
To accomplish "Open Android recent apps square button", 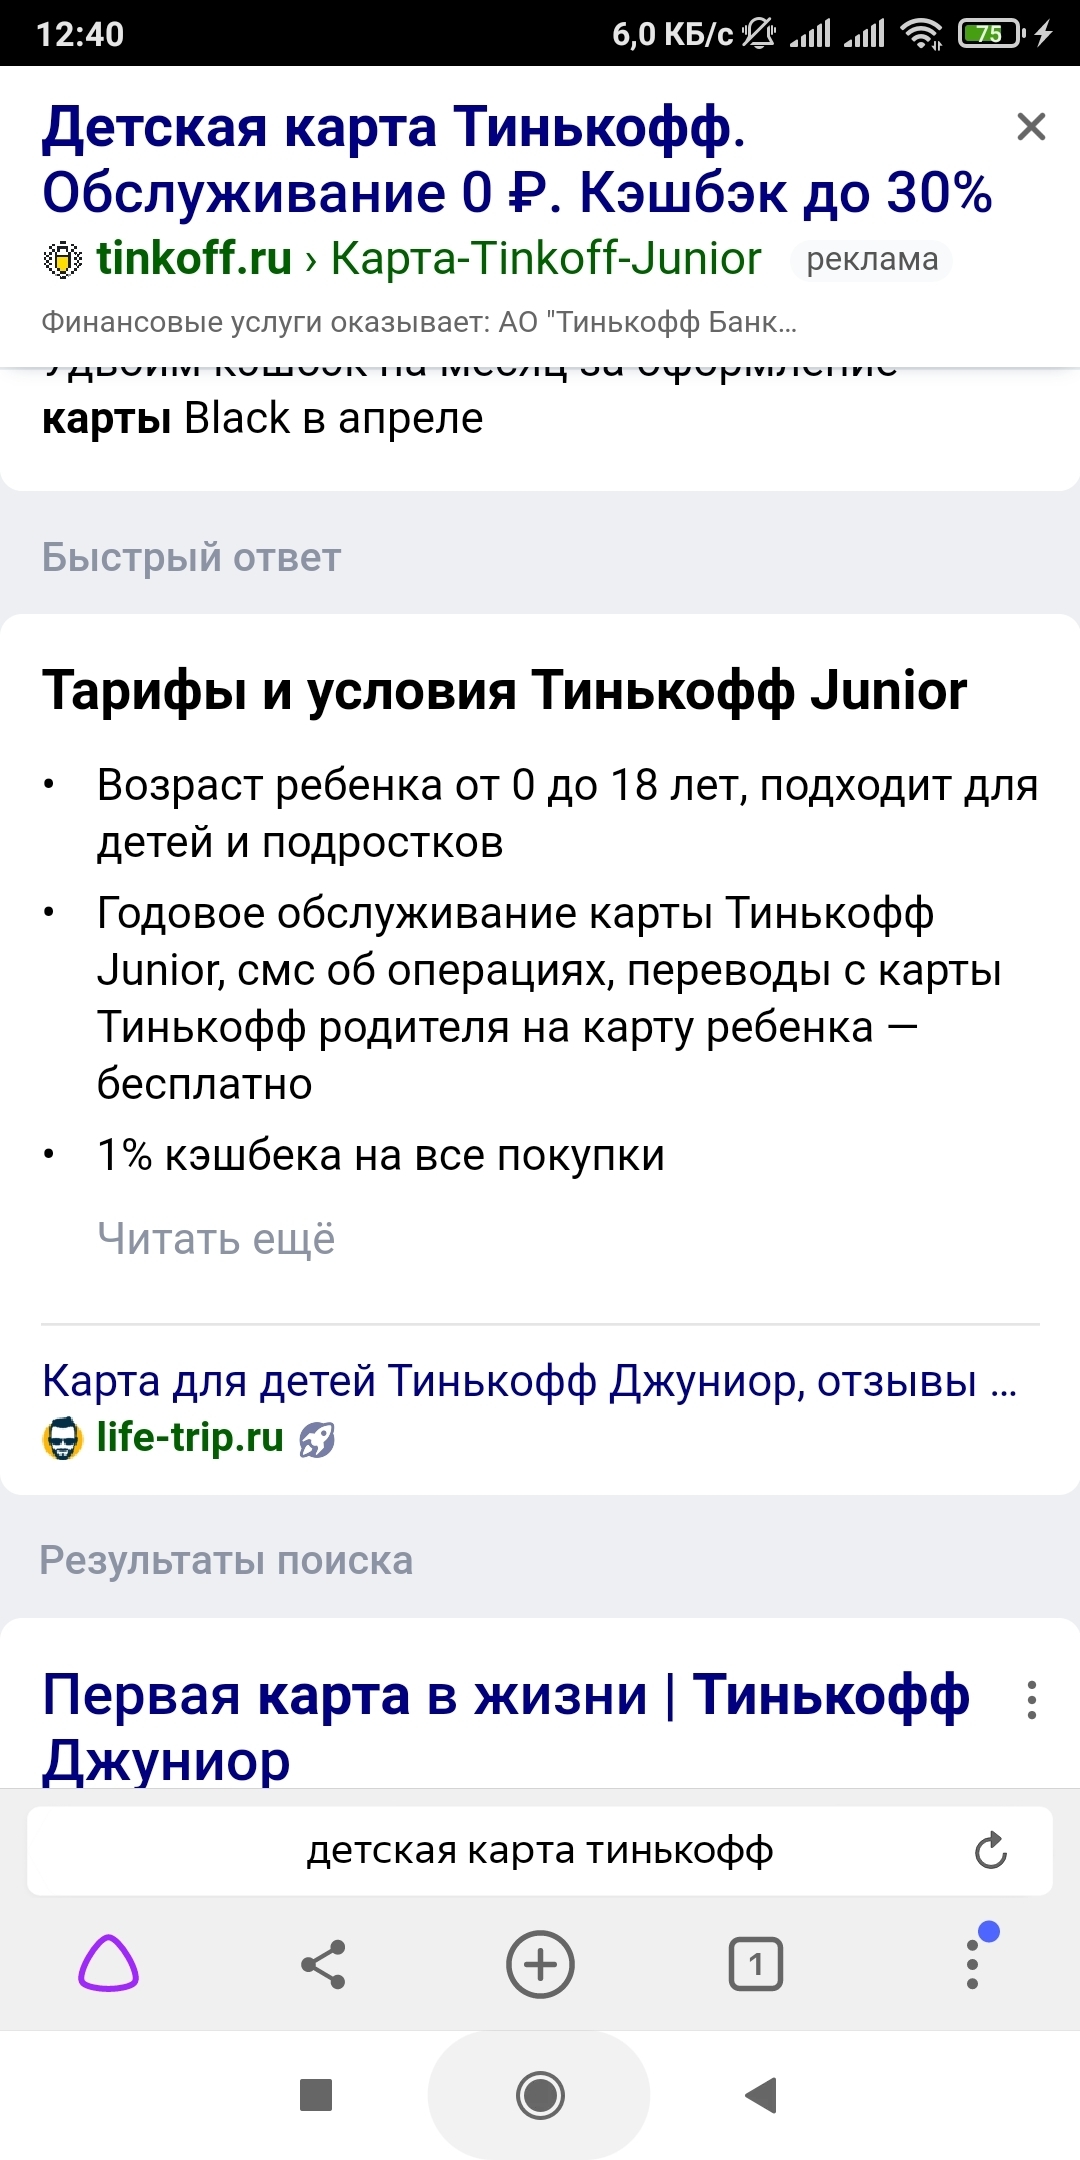I will click(x=316, y=2095).
